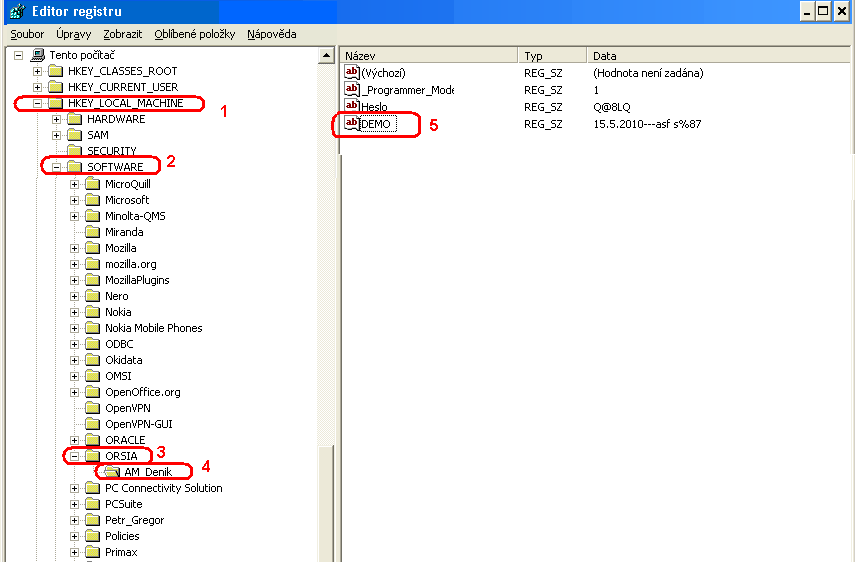Select the Okidata key label
855x562 pixels.
click(124, 360)
